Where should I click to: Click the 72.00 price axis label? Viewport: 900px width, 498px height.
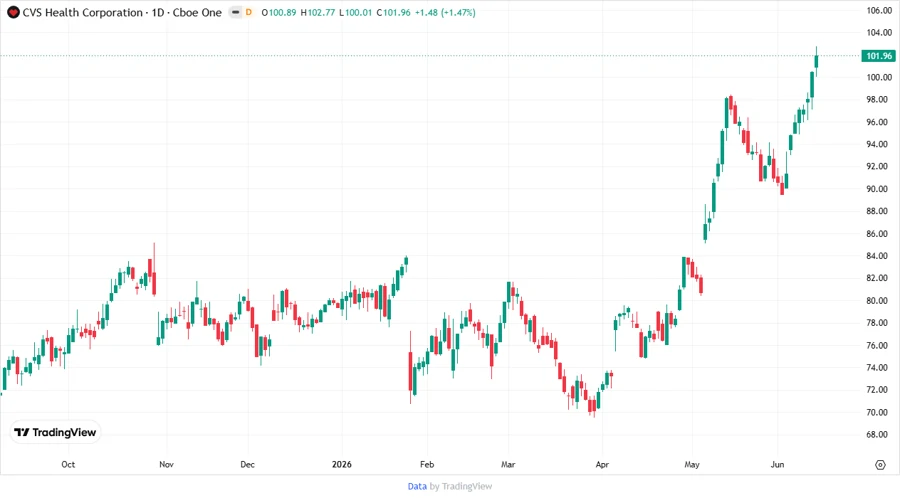pos(879,390)
